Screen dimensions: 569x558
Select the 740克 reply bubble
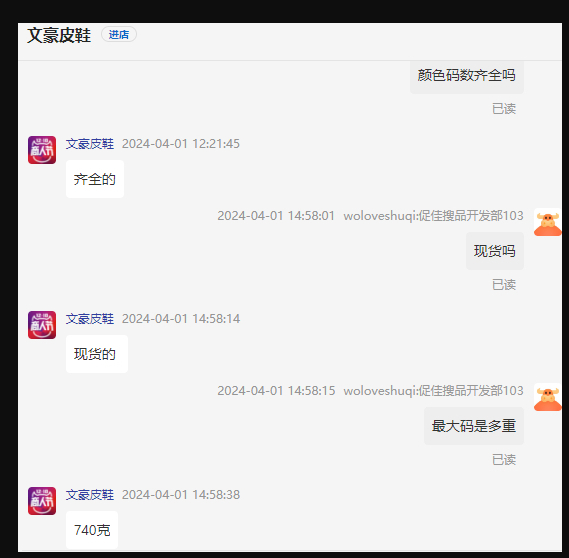tap(92, 530)
